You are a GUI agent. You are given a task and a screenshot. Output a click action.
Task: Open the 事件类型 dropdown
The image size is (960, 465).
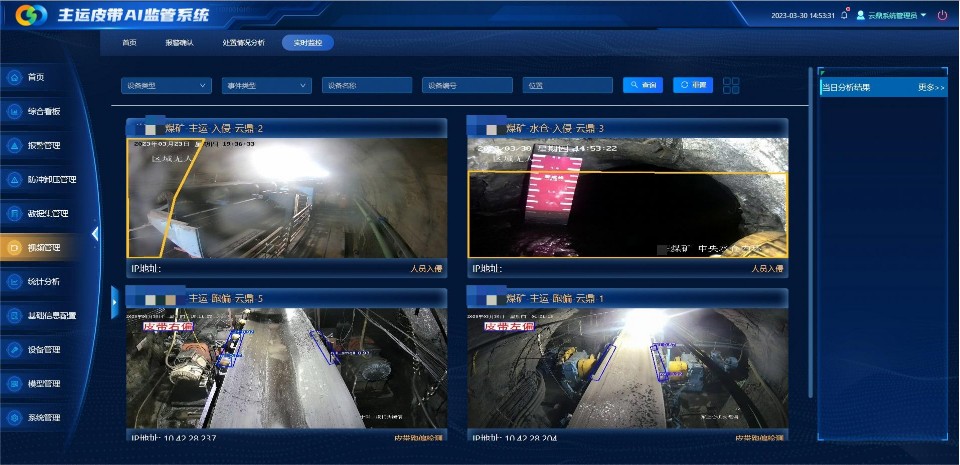[266, 86]
